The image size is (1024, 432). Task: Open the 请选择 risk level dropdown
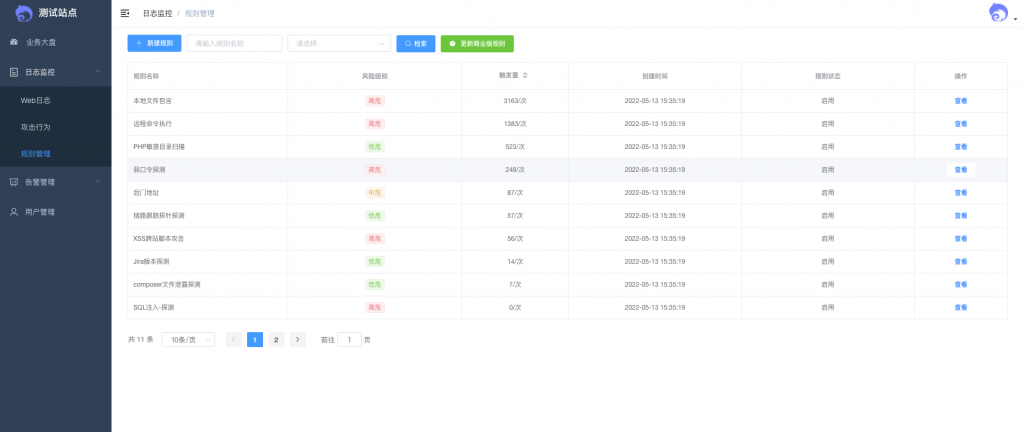point(339,44)
